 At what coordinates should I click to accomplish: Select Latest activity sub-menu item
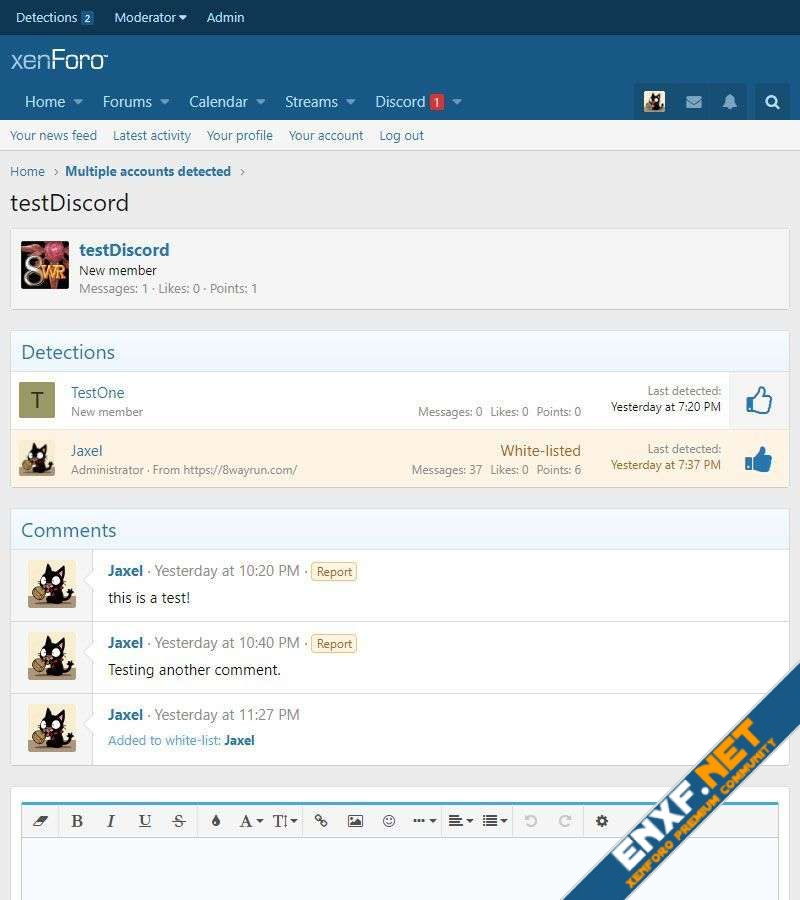151,135
